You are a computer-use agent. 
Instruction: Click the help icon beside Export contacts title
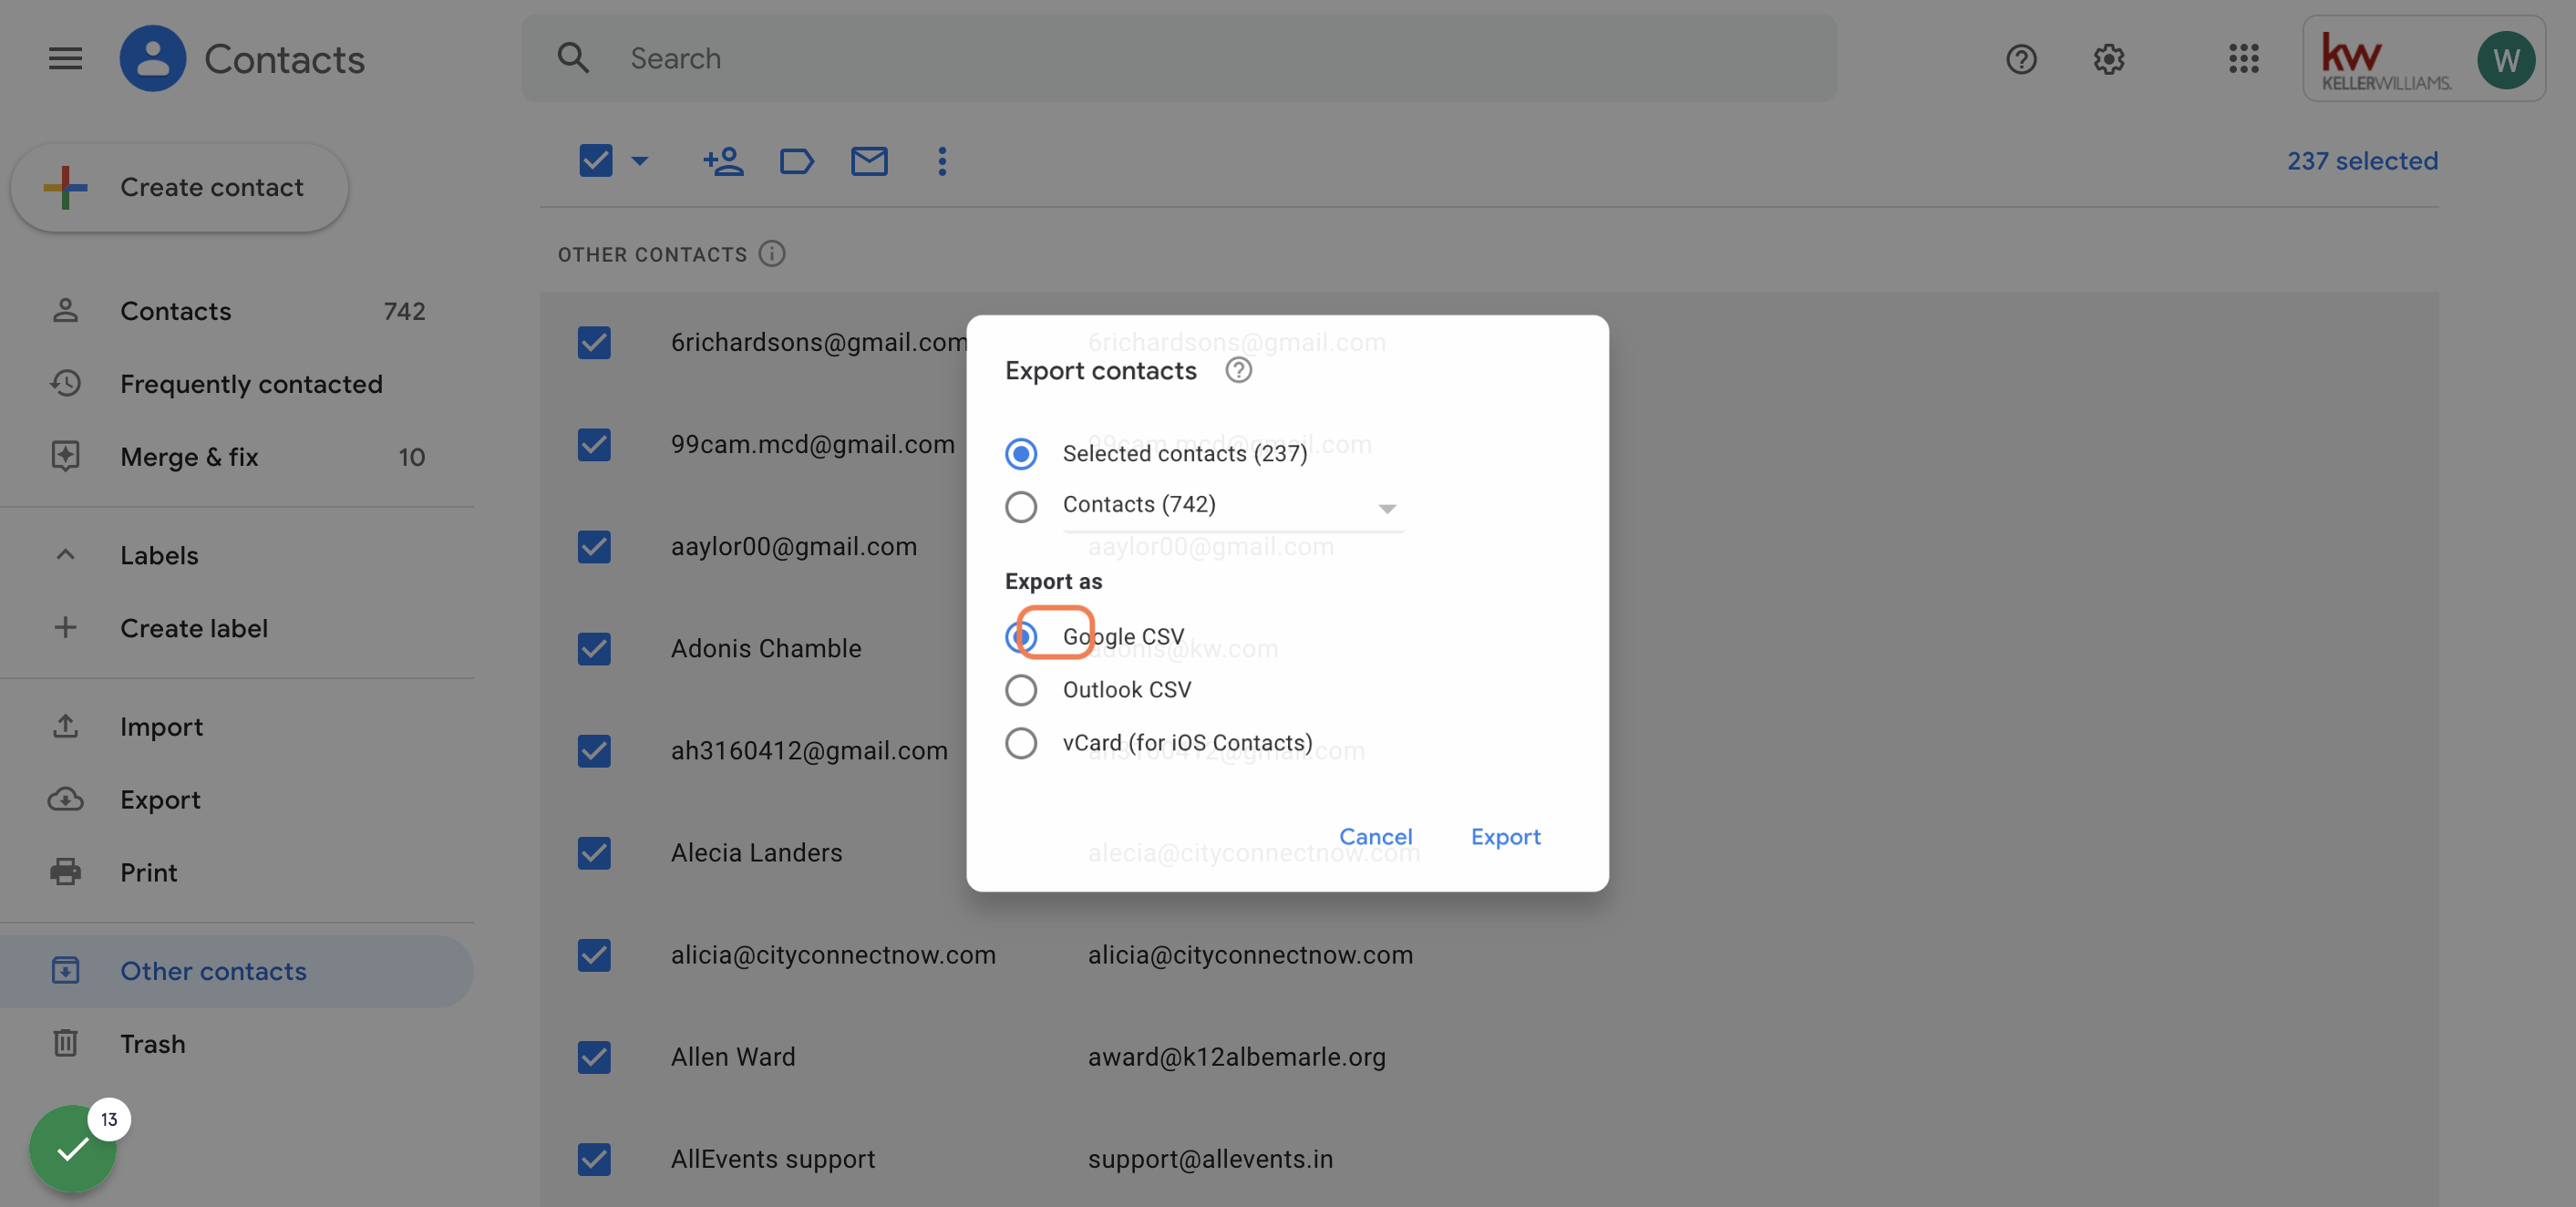(x=1238, y=371)
